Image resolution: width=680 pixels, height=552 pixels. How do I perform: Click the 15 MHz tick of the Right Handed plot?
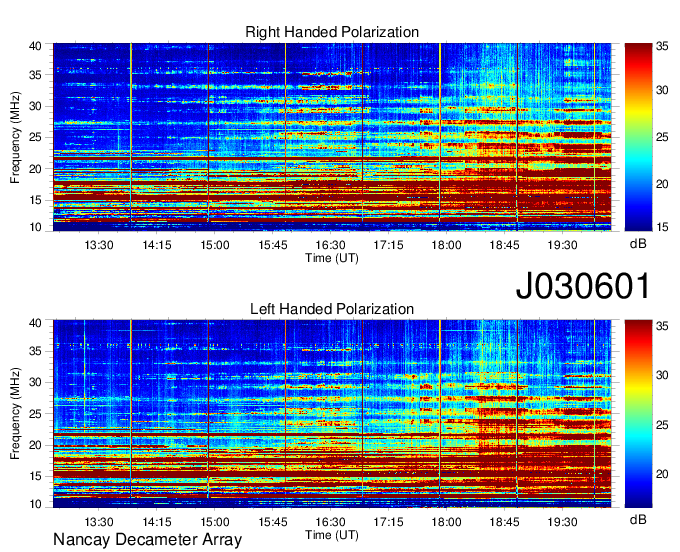[35, 200]
